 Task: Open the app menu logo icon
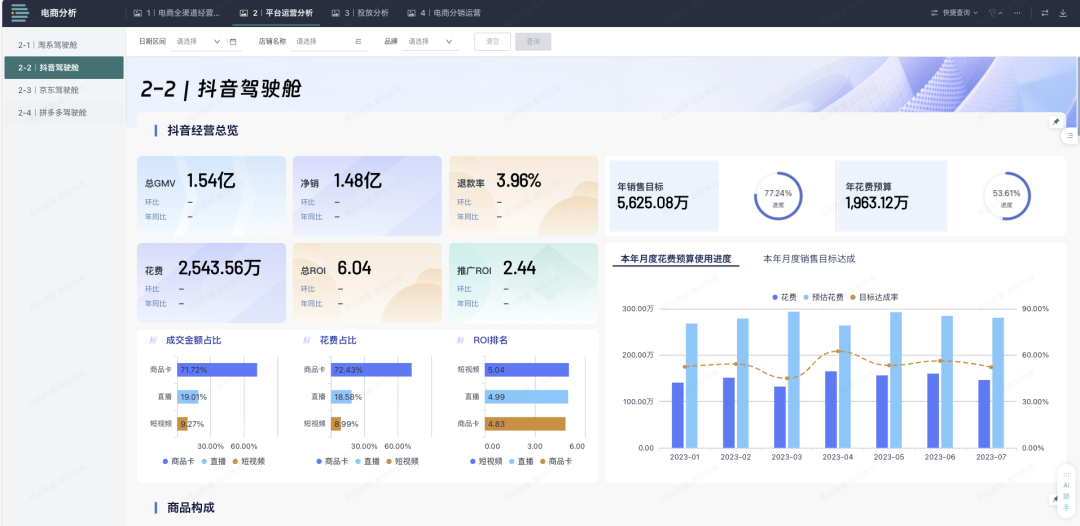click(x=20, y=12)
